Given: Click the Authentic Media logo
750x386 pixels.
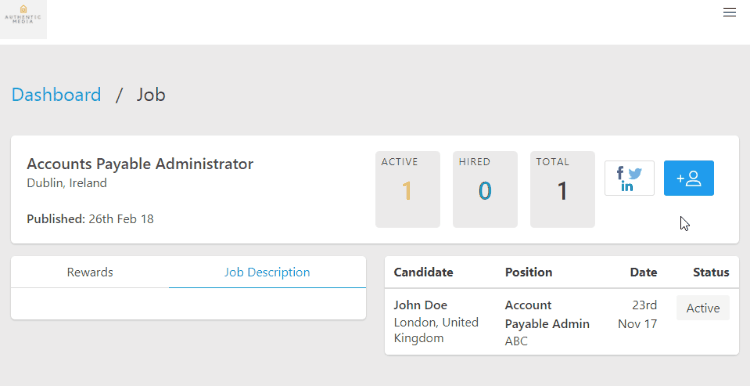Looking at the screenshot, I should pyautogui.click(x=23, y=19).
